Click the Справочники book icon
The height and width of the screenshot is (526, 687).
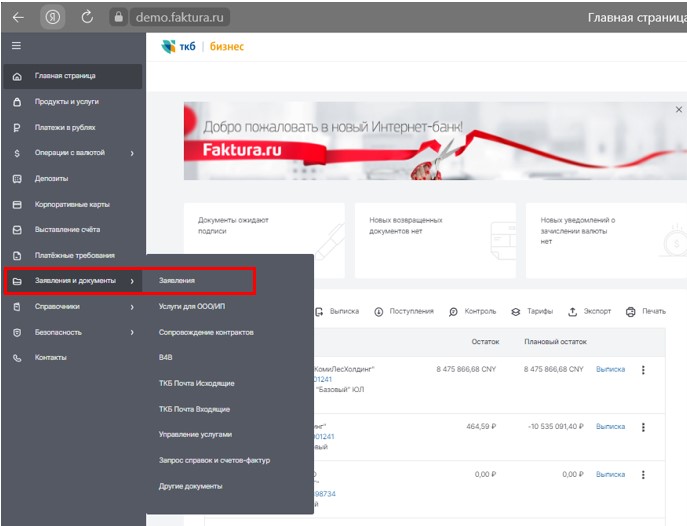(17, 307)
